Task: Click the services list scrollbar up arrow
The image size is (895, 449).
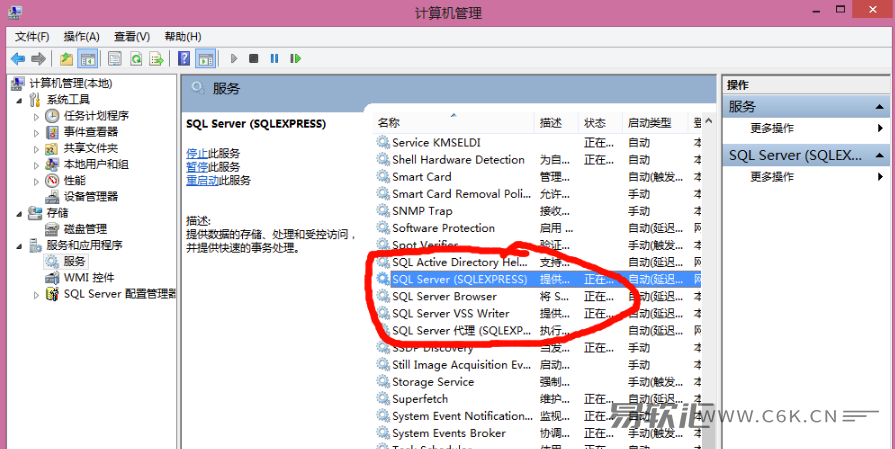Action: click(708, 122)
